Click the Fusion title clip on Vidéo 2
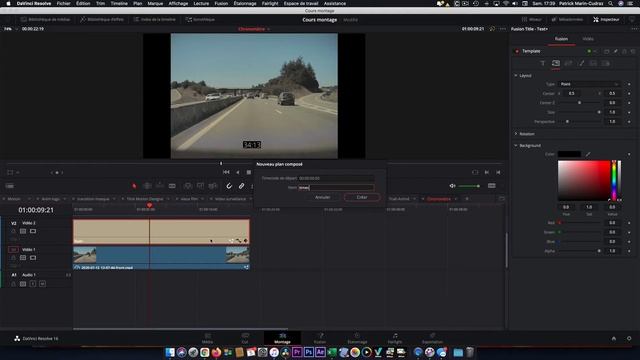Image resolution: width=640 pixels, height=360 pixels. [x=161, y=231]
